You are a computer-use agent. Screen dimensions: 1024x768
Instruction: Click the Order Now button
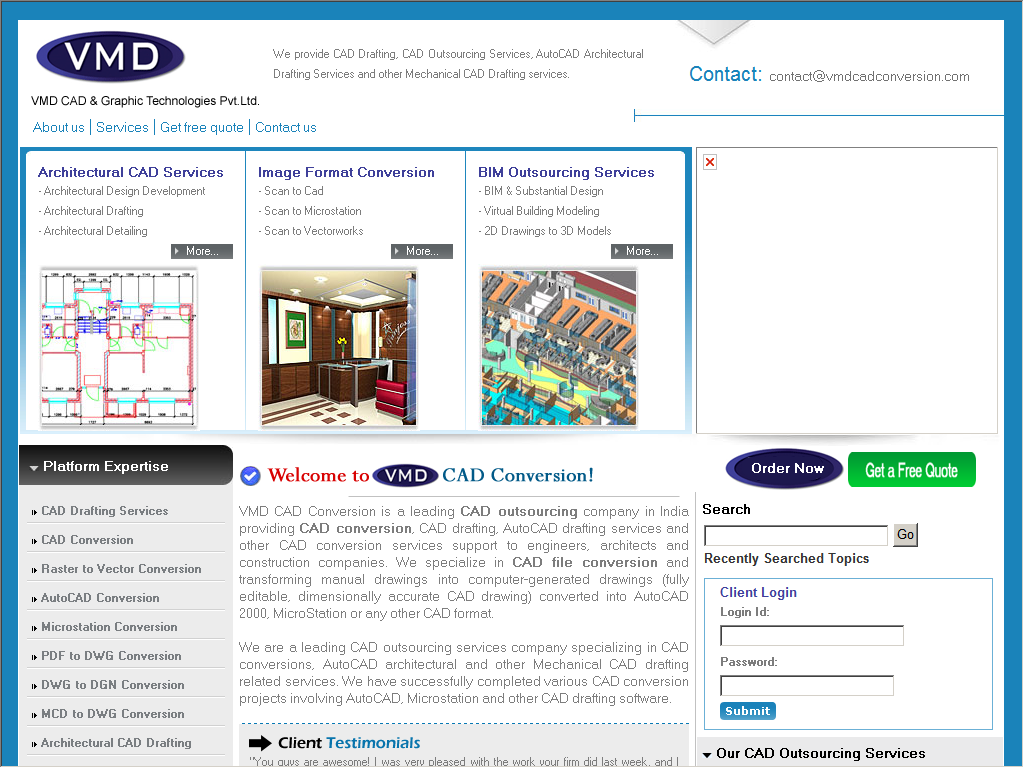coord(784,468)
